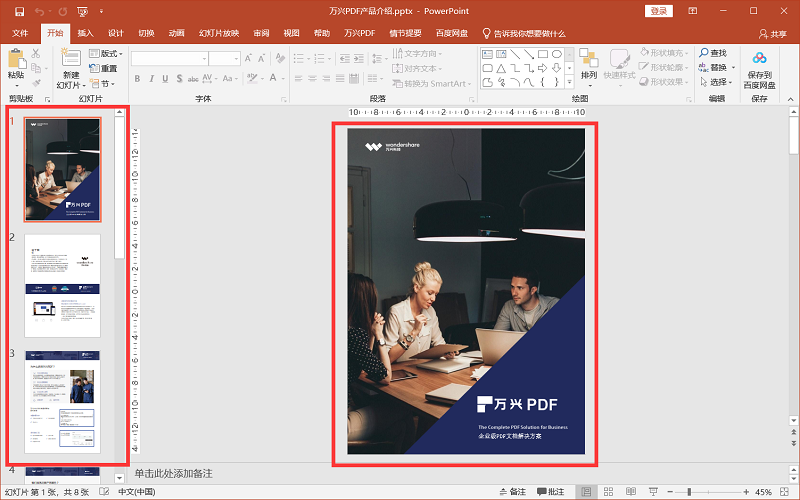Click the Share (共享) button
The width and height of the screenshot is (800, 500).
click(x=771, y=33)
